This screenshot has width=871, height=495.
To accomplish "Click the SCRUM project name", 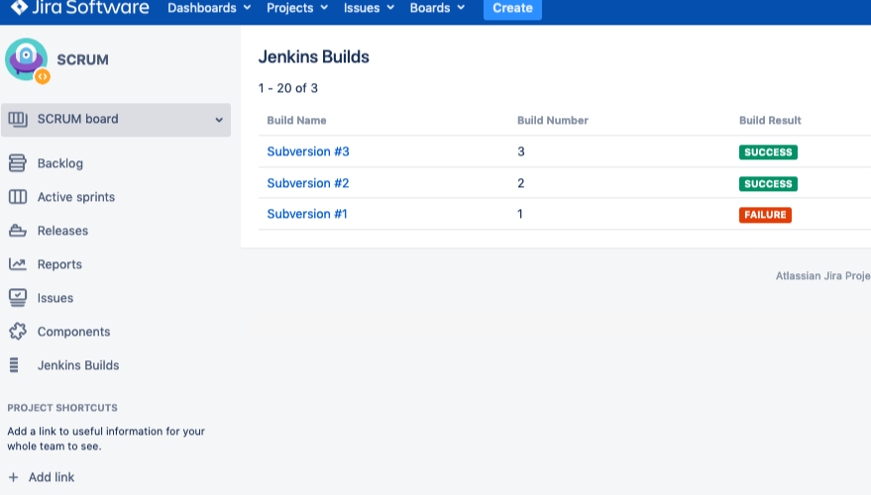I will (x=83, y=60).
